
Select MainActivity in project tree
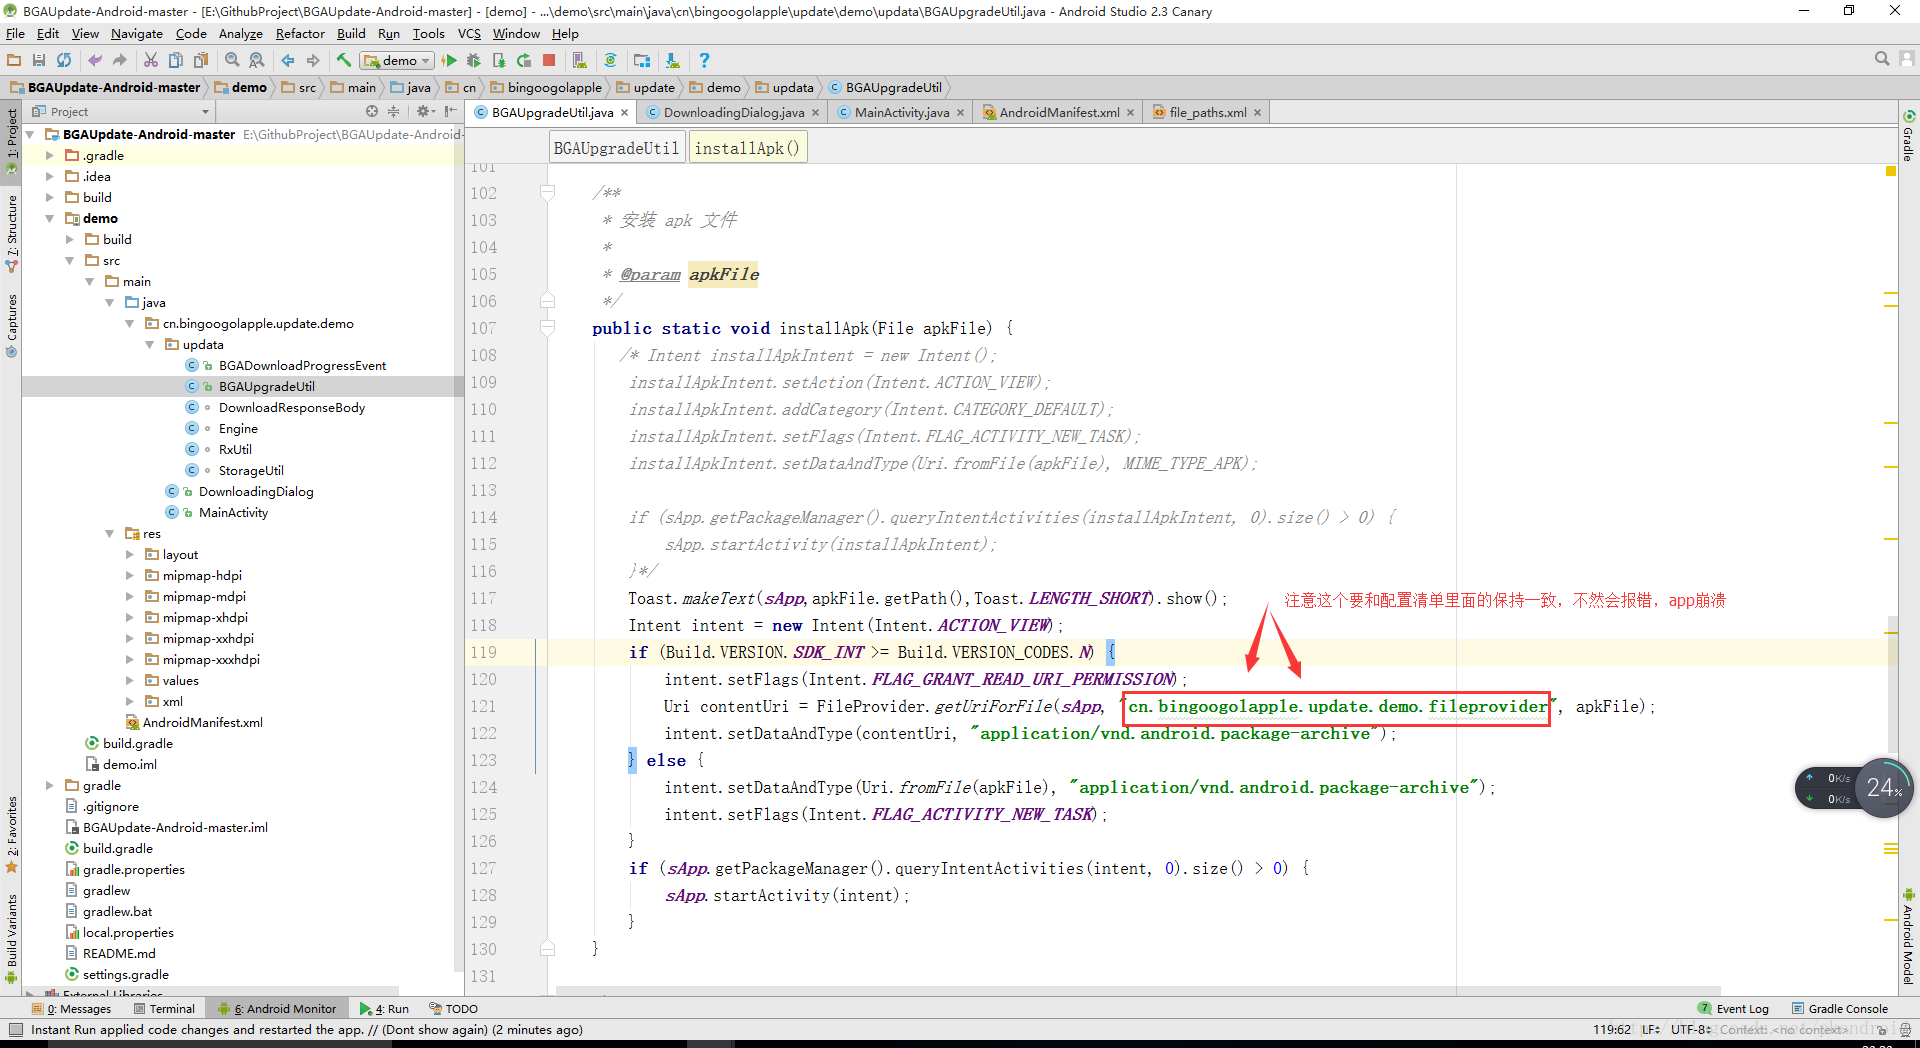pos(233,512)
